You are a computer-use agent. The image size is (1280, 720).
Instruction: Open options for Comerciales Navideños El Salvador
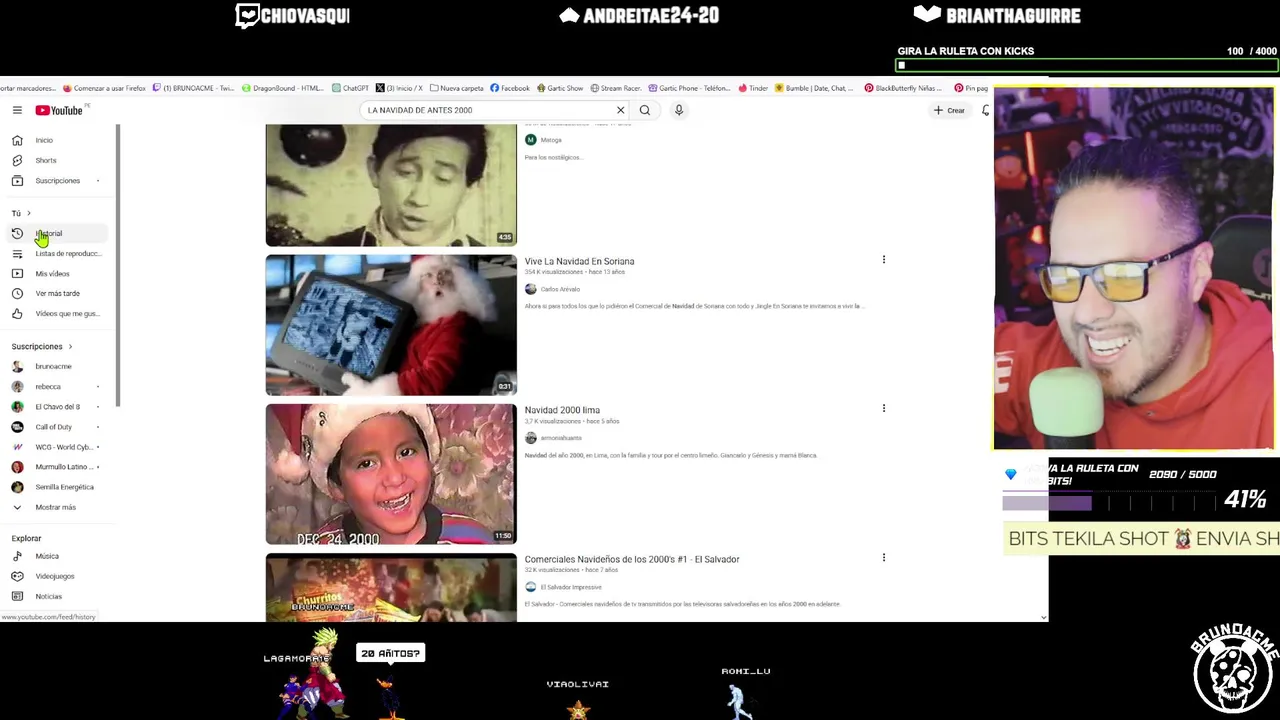884,557
